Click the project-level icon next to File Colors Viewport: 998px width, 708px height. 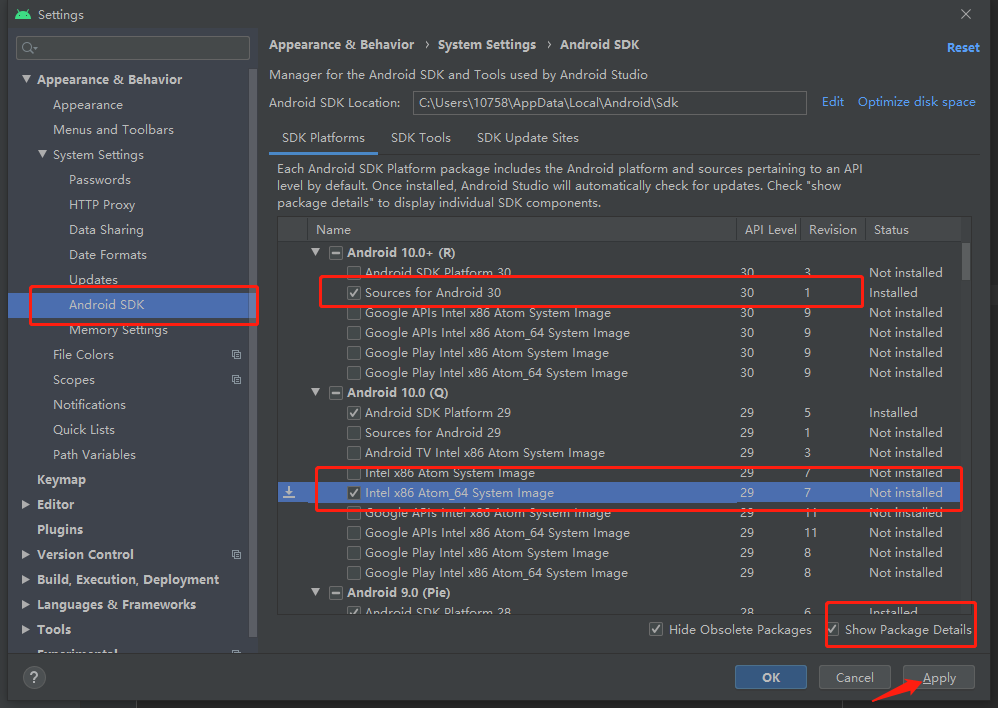click(x=236, y=355)
